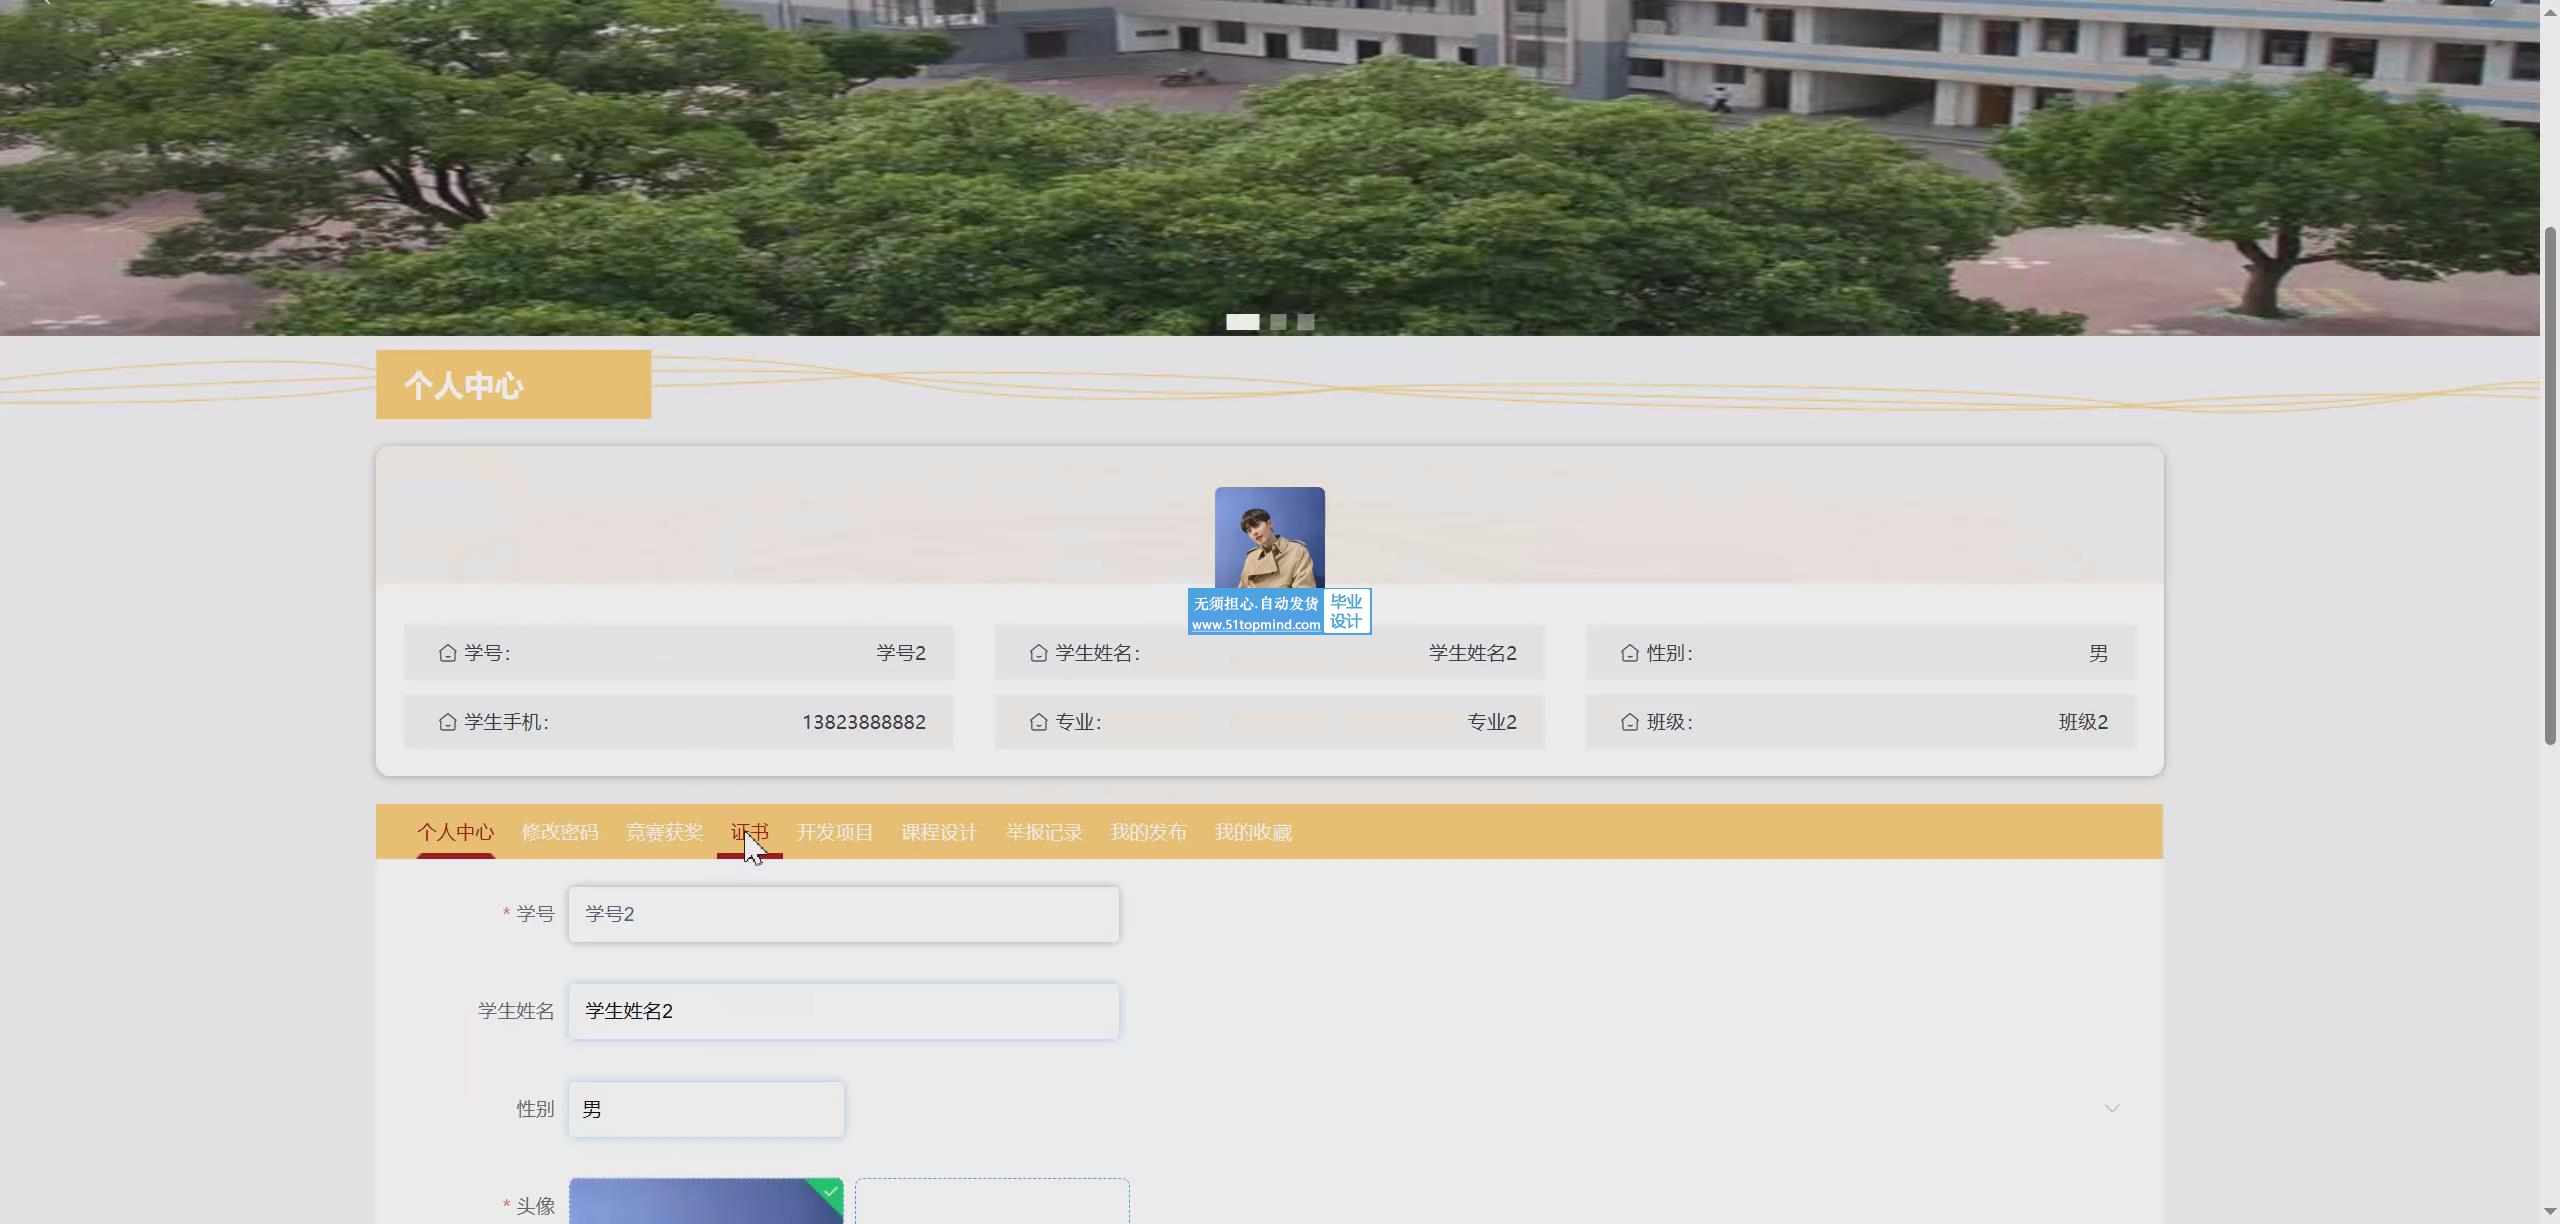
Task: Click the home icon beside 学号
Action: click(x=447, y=653)
